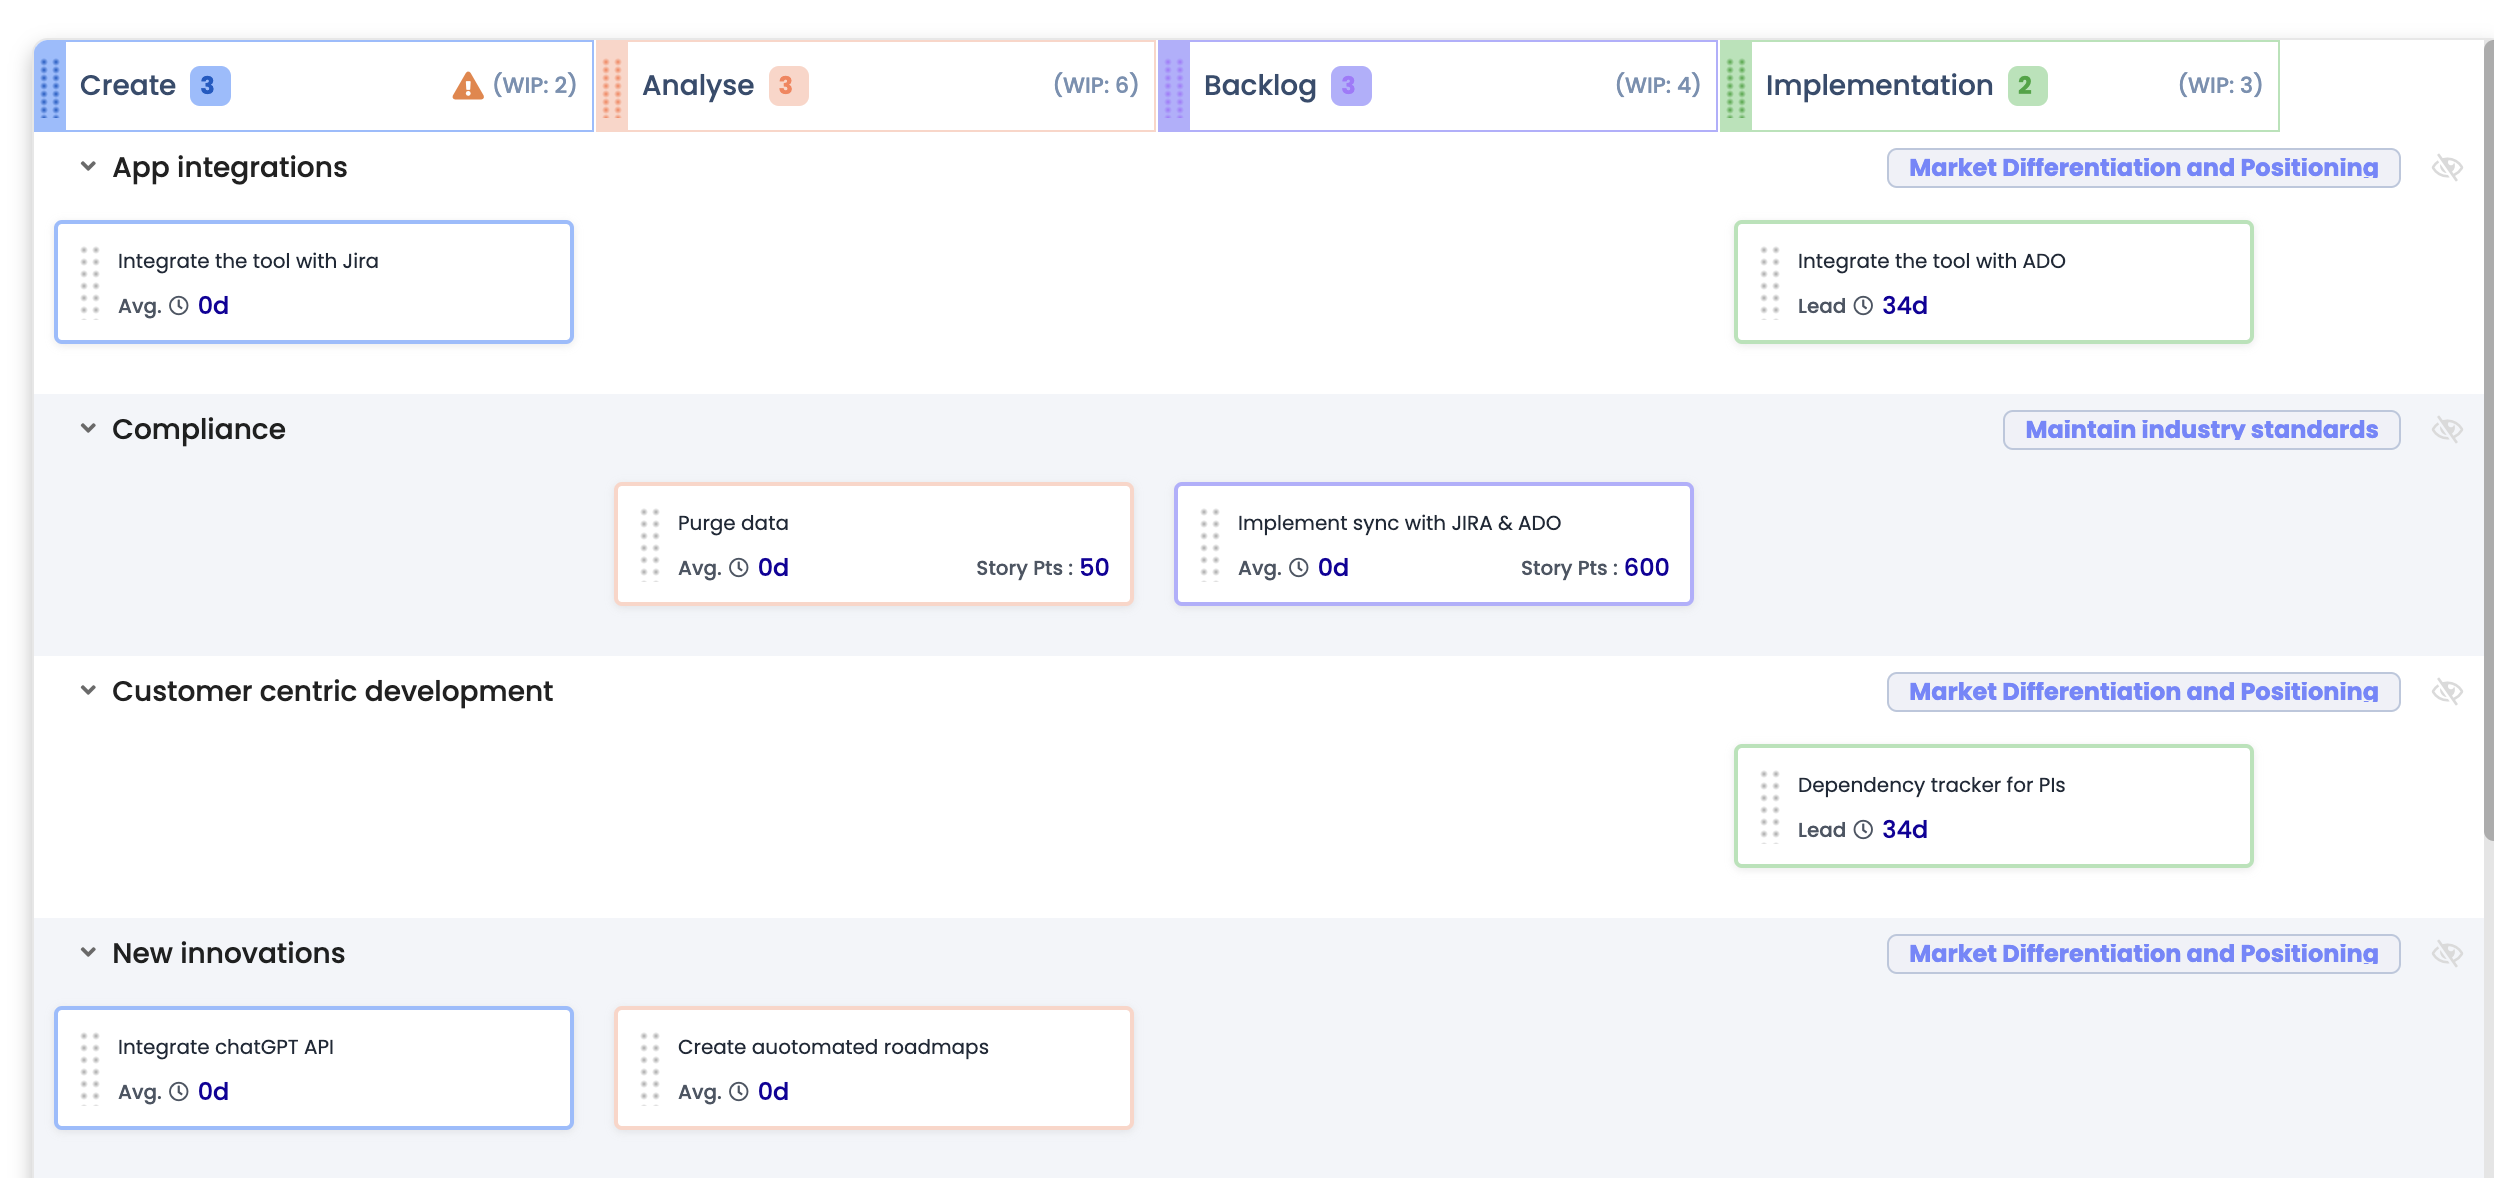This screenshot has height=1178, width=2494.
Task: Collapse the Compliance swimlane chevron
Action: [88, 429]
